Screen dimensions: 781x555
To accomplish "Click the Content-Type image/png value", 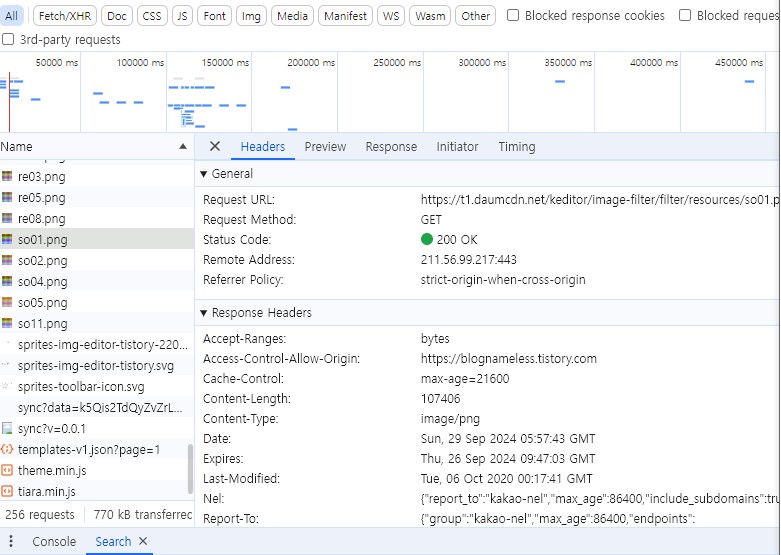I will click(450, 418).
